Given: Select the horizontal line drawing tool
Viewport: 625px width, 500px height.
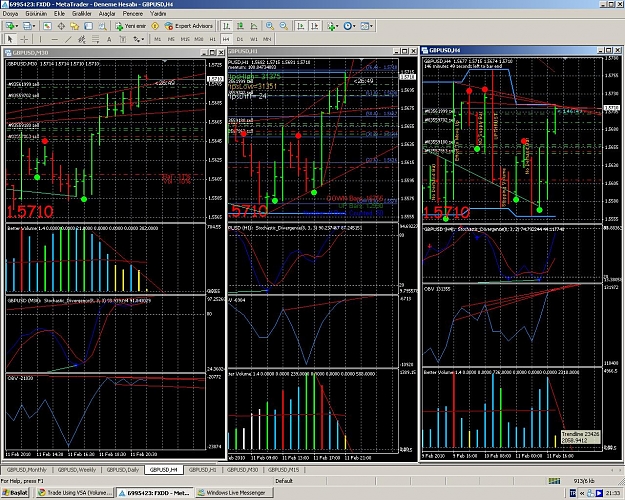Looking at the screenshot, I should coord(55,39).
